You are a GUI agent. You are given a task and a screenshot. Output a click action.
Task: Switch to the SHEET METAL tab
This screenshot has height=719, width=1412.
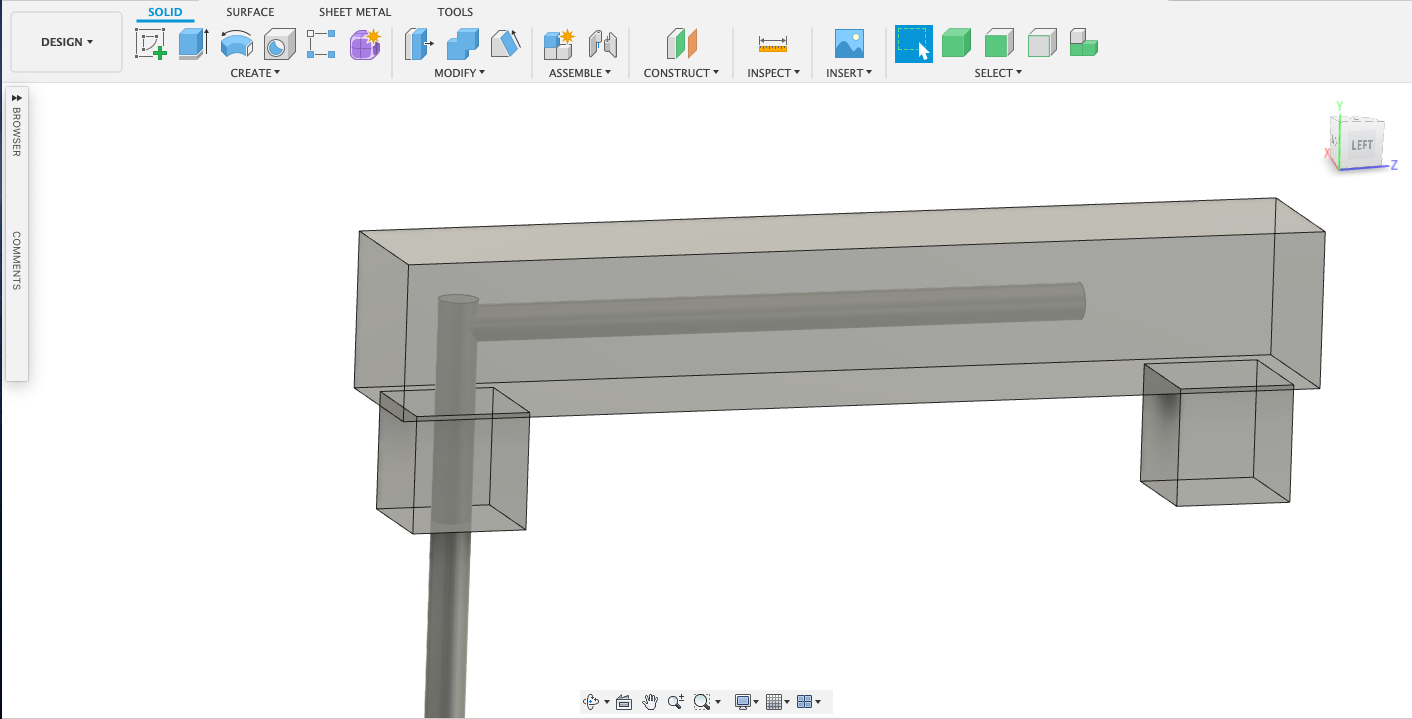355,12
